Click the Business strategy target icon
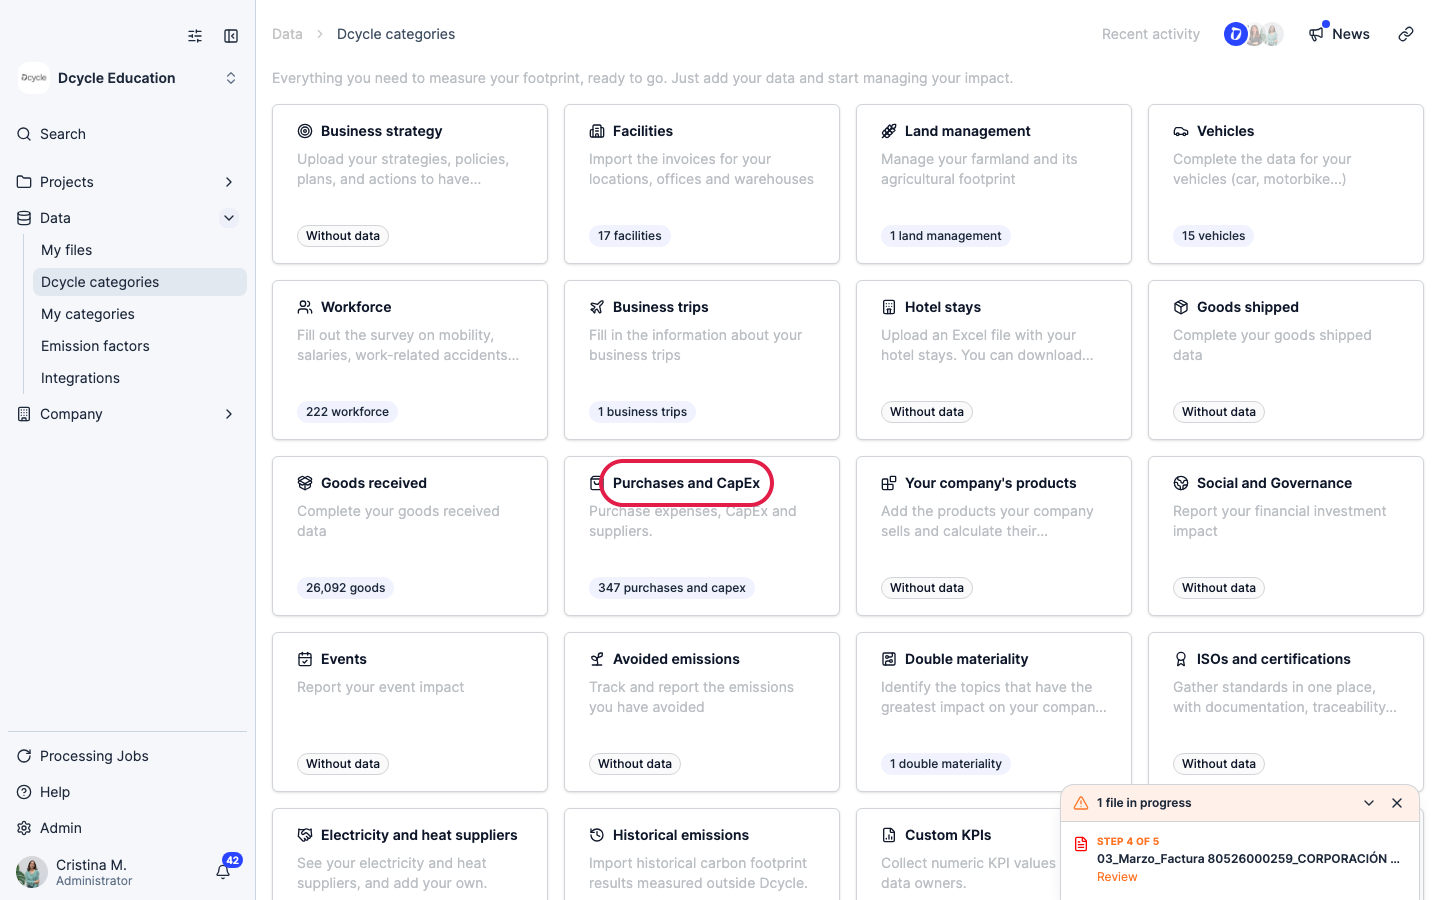The image size is (1440, 900). 305,131
